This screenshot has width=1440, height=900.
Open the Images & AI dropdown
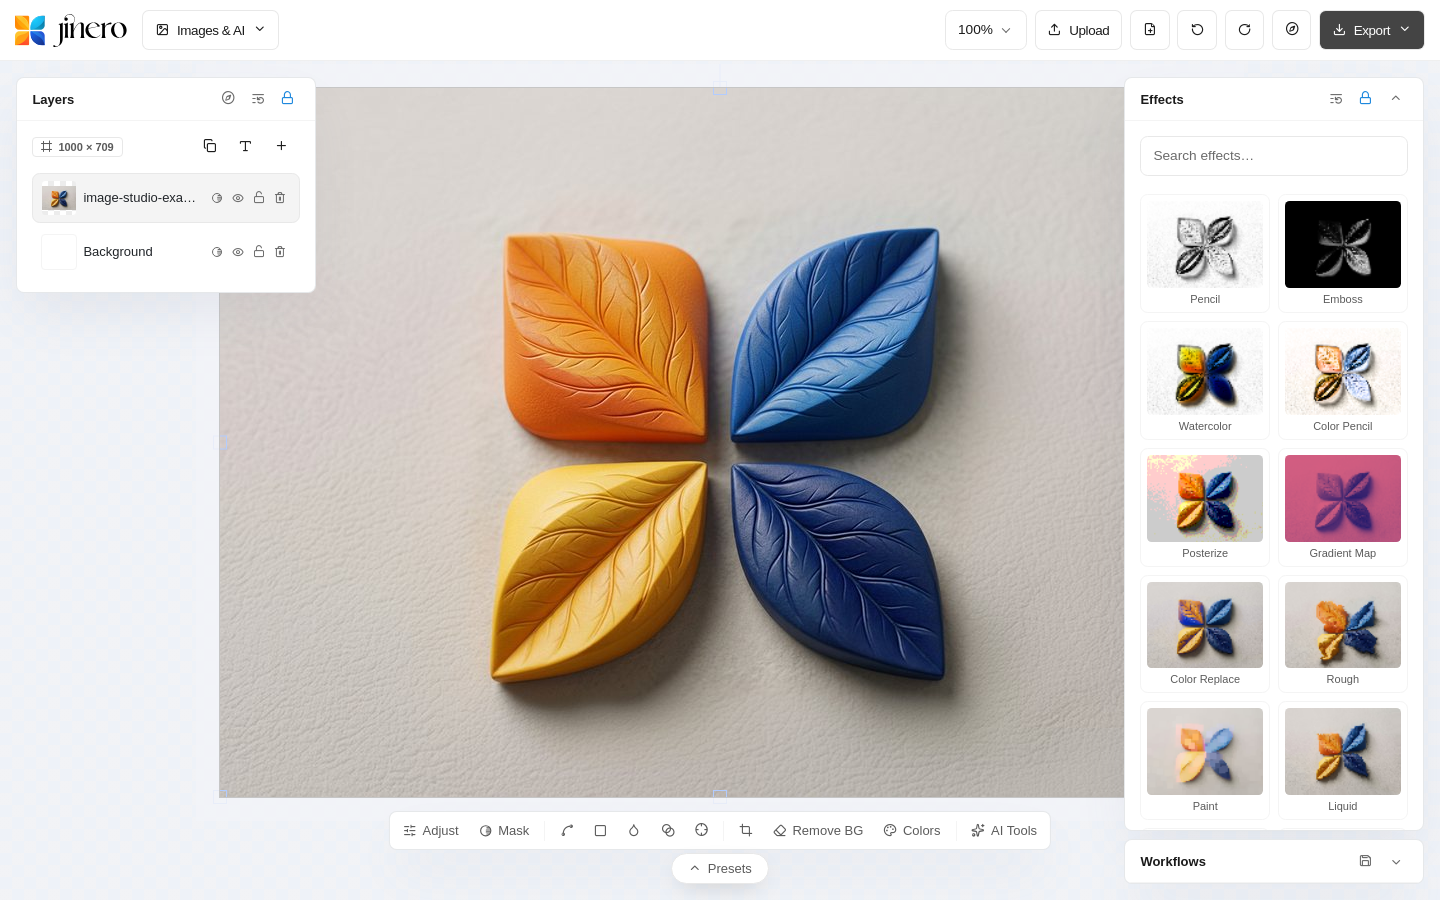pyautogui.click(x=210, y=30)
